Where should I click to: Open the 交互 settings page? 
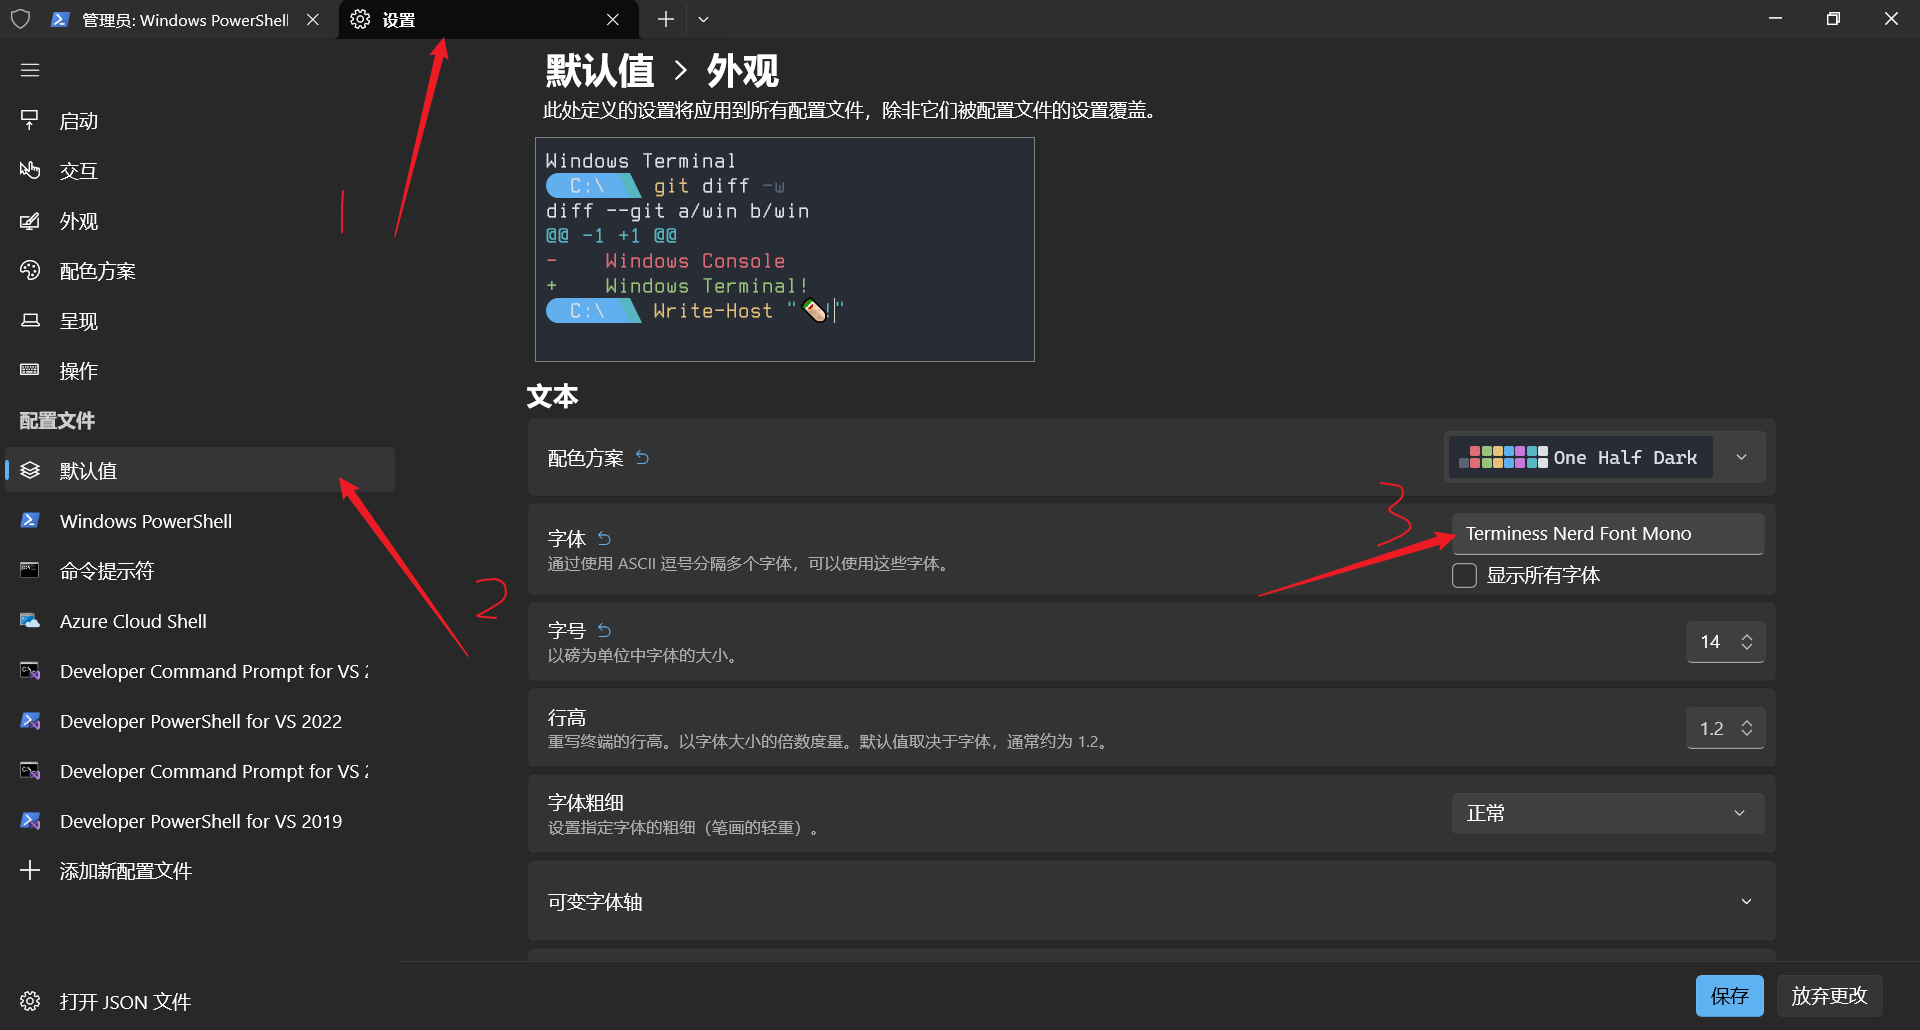click(x=200, y=171)
